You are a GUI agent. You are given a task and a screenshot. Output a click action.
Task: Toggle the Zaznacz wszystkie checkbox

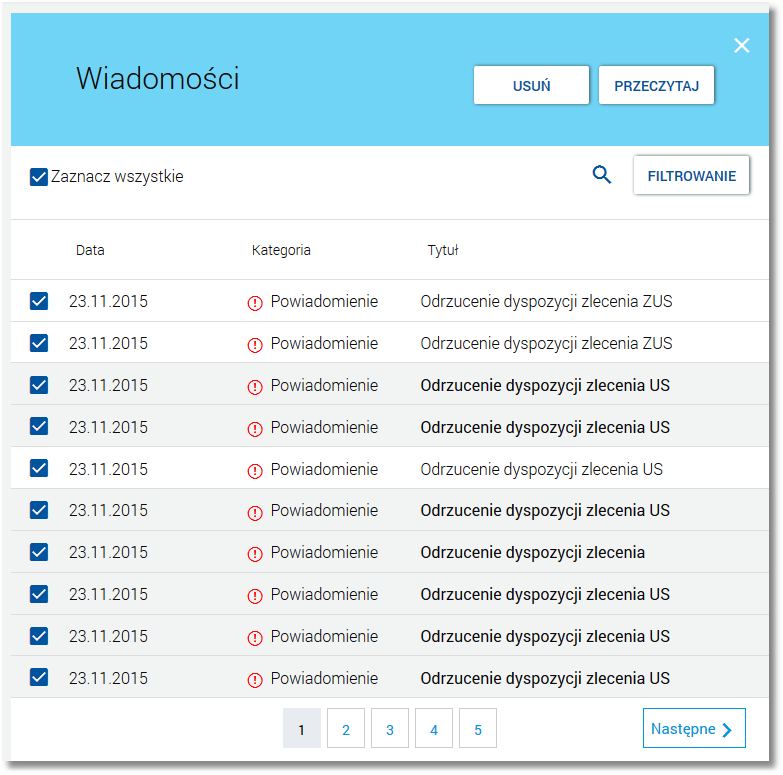(38, 177)
